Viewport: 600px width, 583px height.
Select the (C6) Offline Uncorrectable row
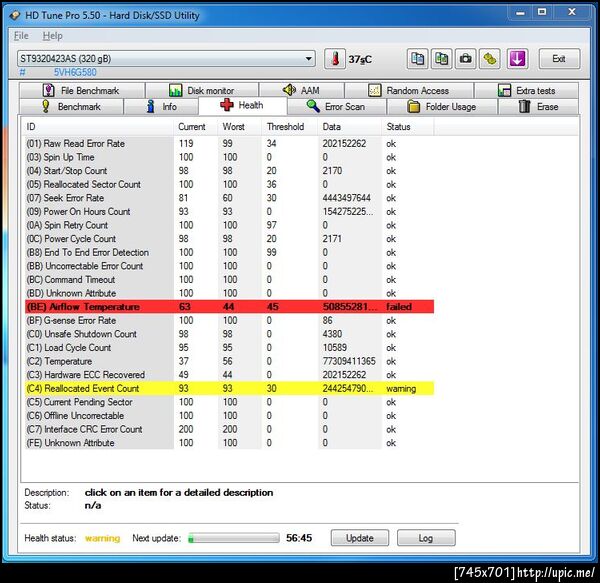229,415
